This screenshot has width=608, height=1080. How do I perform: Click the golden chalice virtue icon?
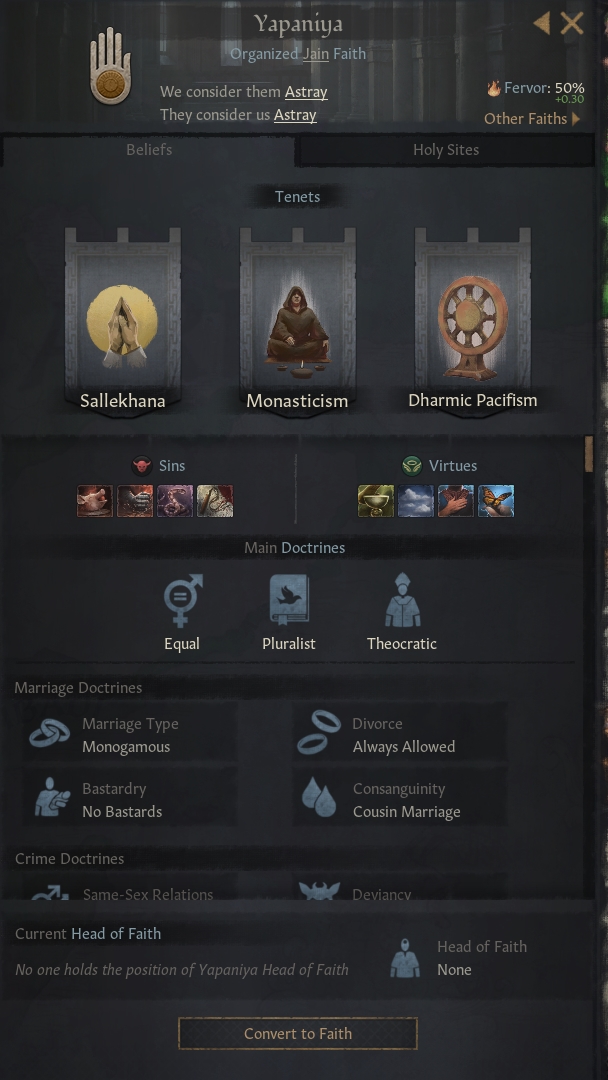click(x=376, y=501)
